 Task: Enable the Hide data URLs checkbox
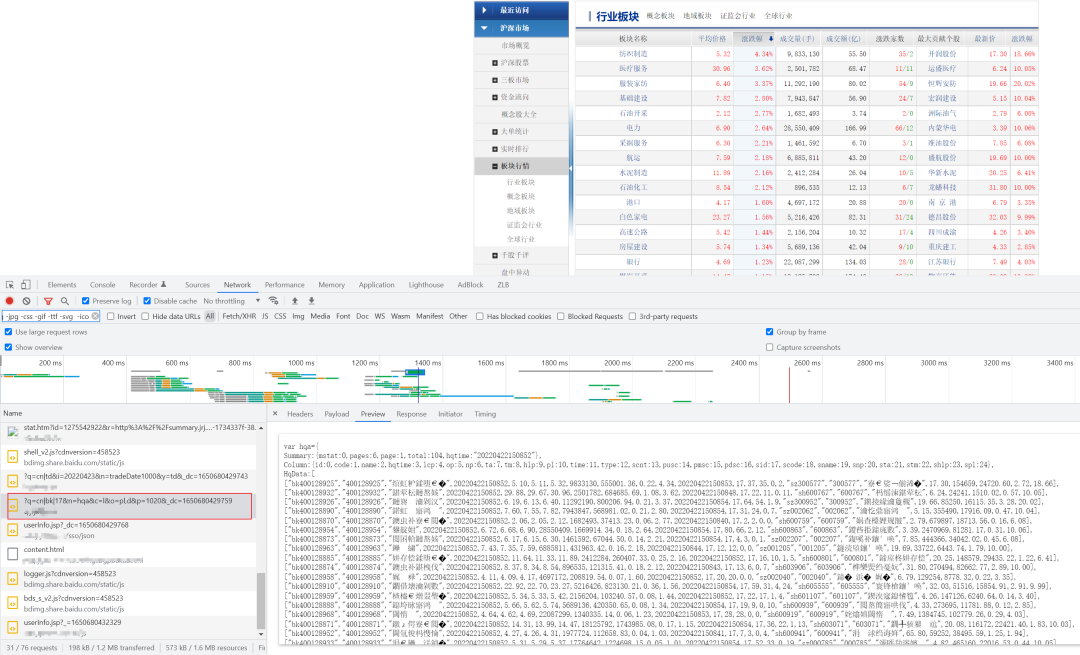(146, 316)
